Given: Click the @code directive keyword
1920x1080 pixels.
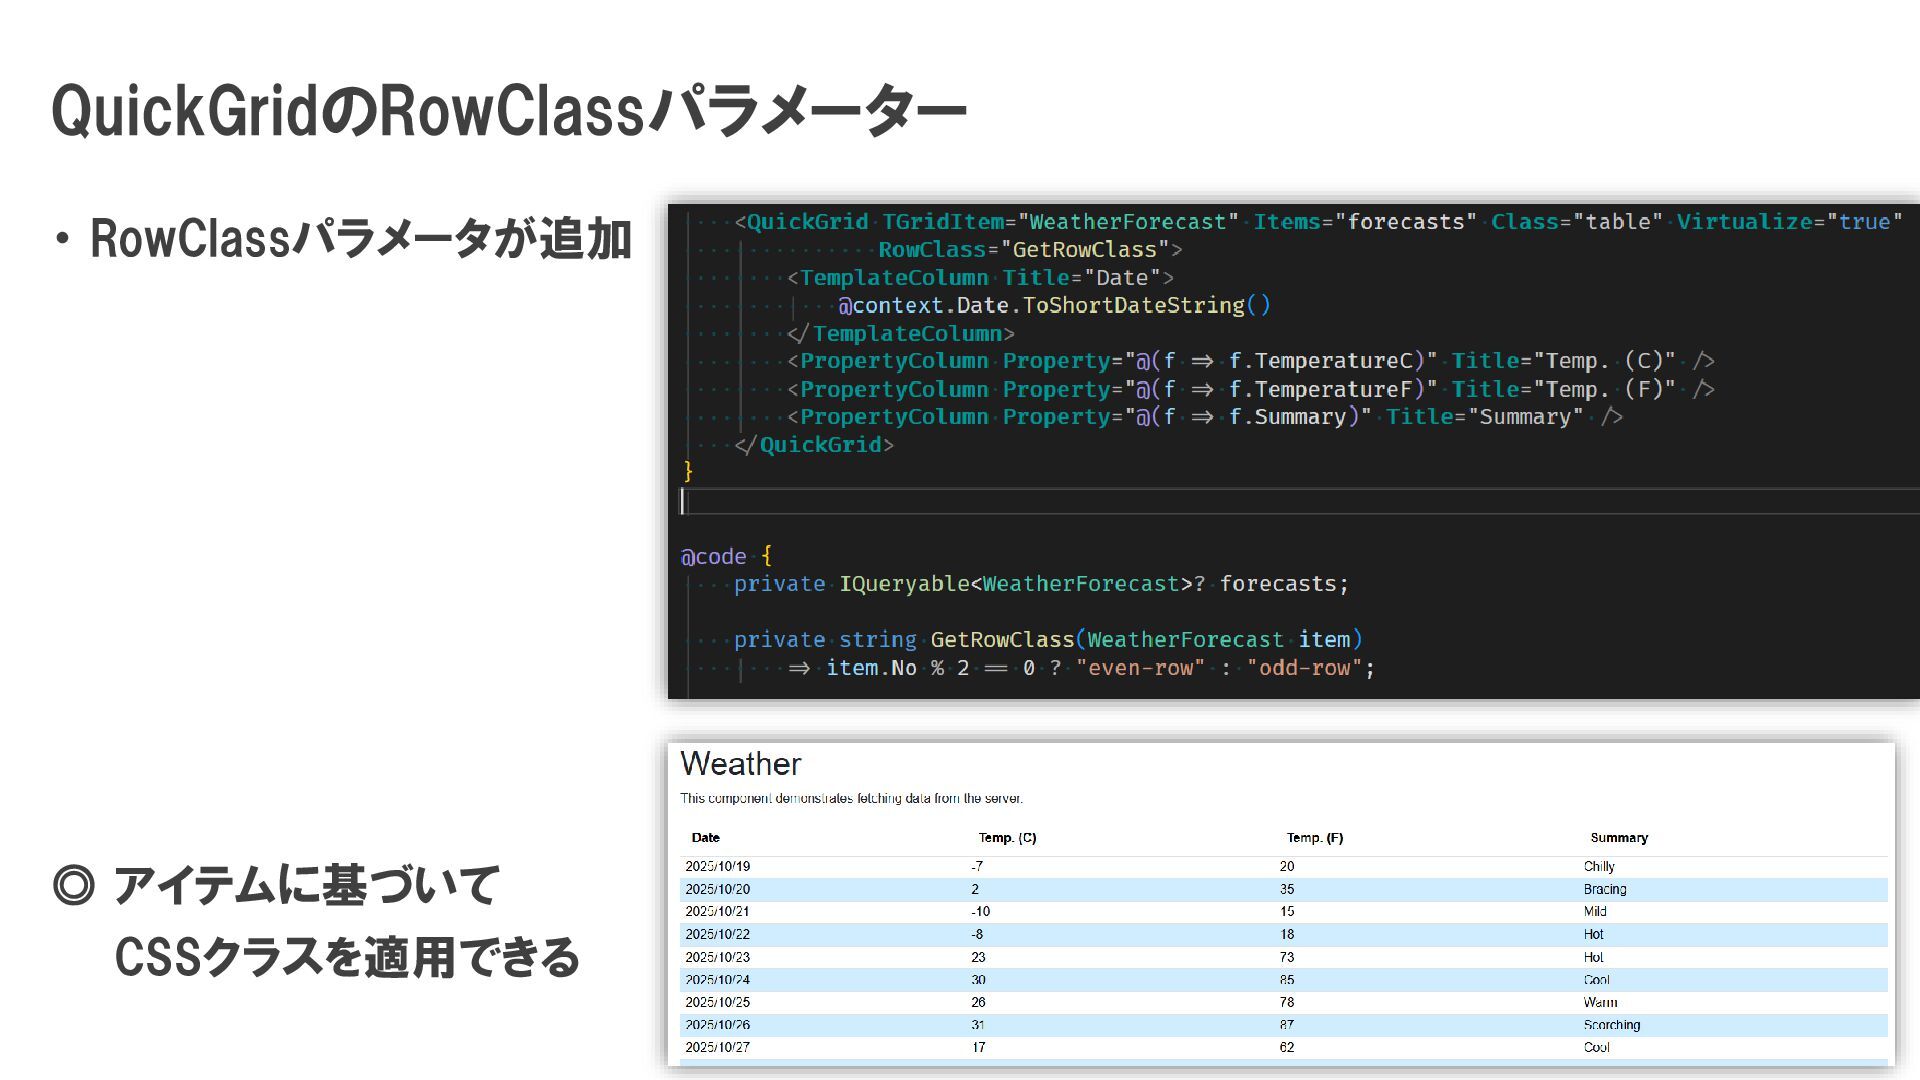Looking at the screenshot, I should click(713, 556).
